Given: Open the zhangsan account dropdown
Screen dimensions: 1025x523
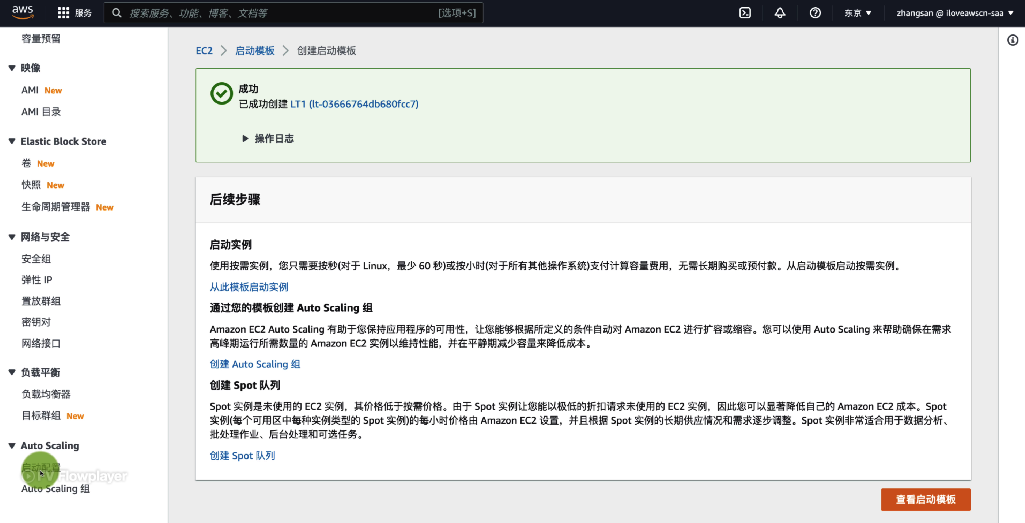Looking at the screenshot, I should pyautogui.click(x=955, y=12).
